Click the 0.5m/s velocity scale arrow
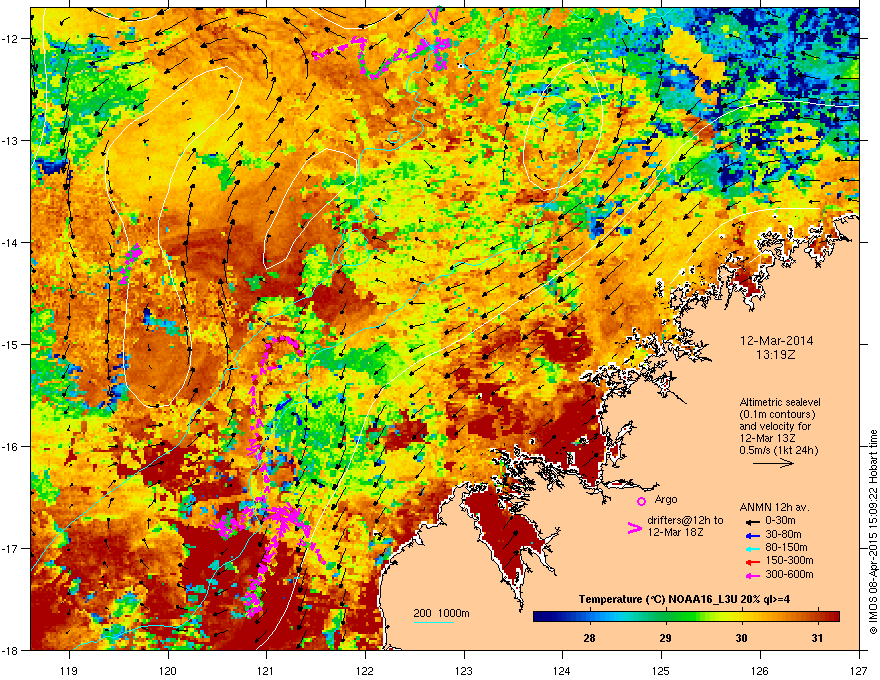Screen dimensions: 880x680 774,463
